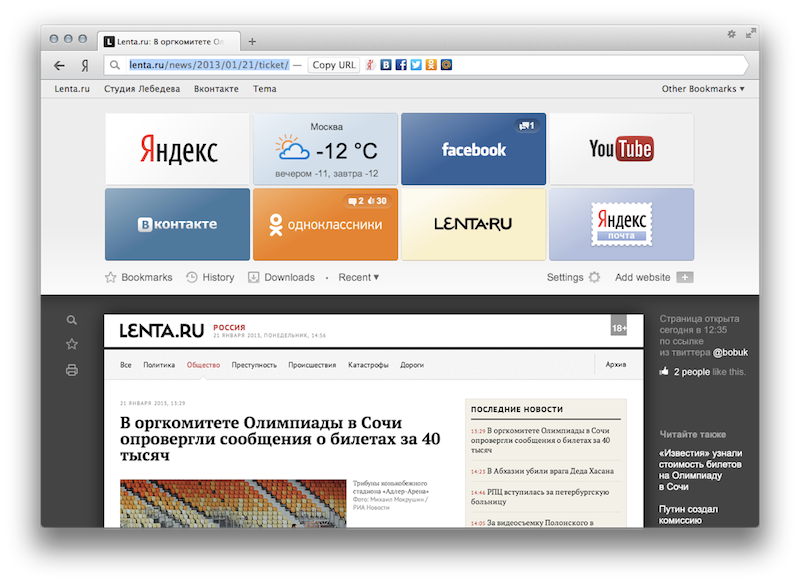The height and width of the screenshot is (584, 800).
Task: Share the page via the Ya.ru icon
Action: tap(370, 65)
